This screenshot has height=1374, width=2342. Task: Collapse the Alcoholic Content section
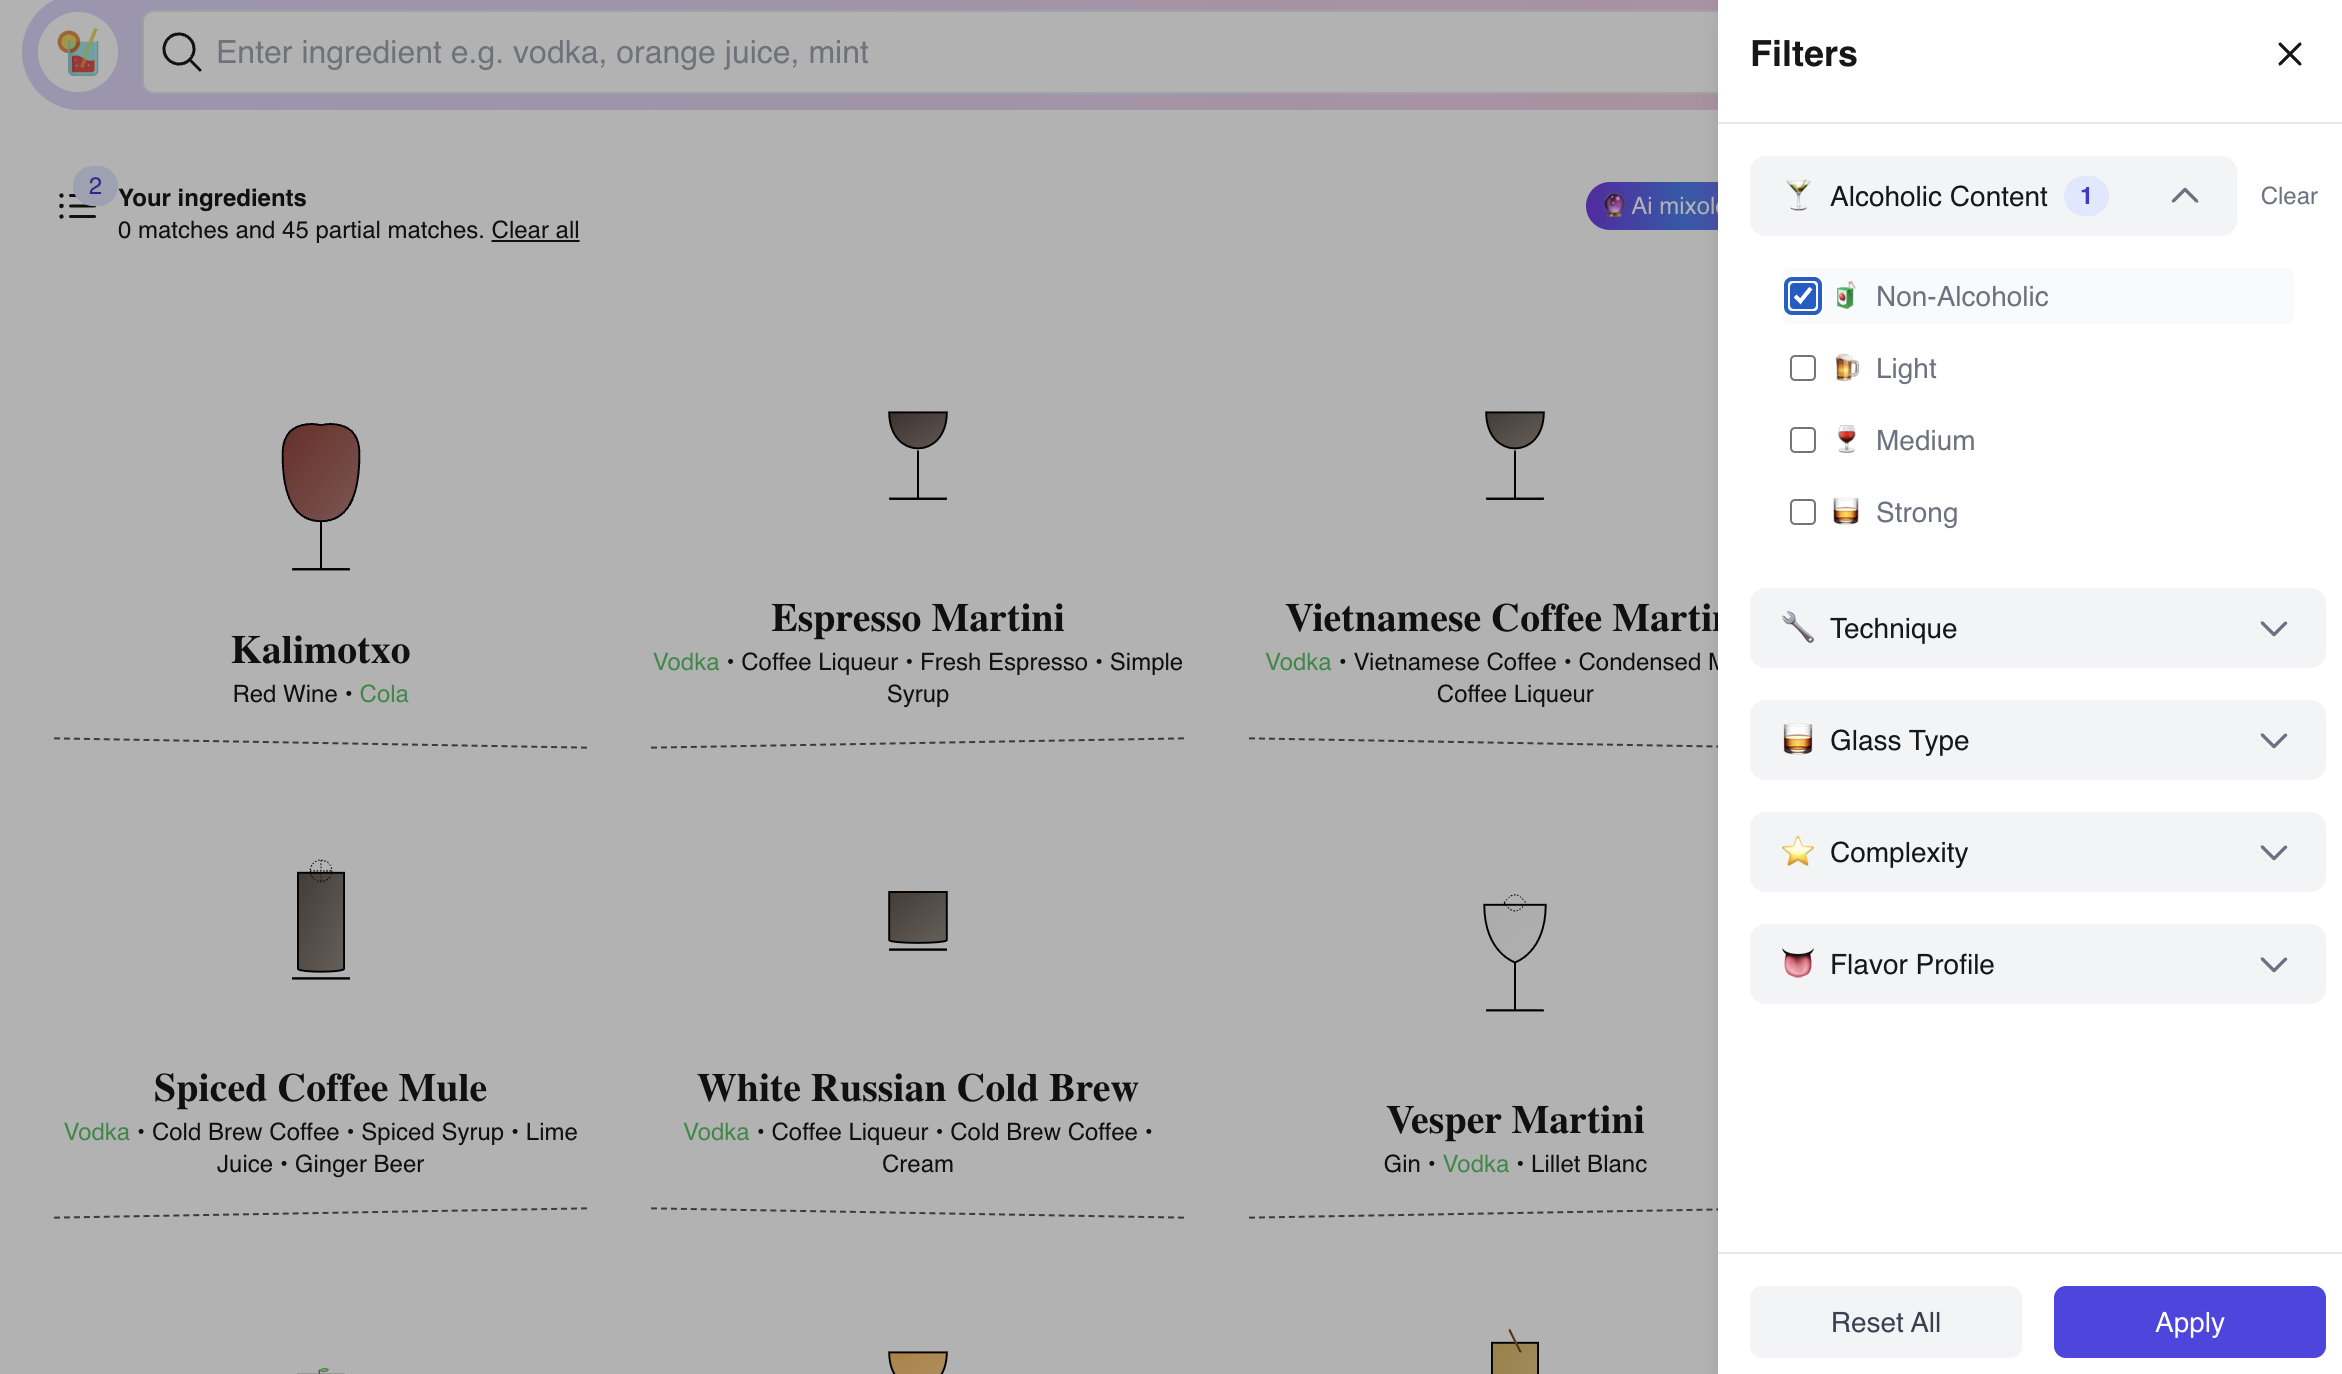point(2184,196)
